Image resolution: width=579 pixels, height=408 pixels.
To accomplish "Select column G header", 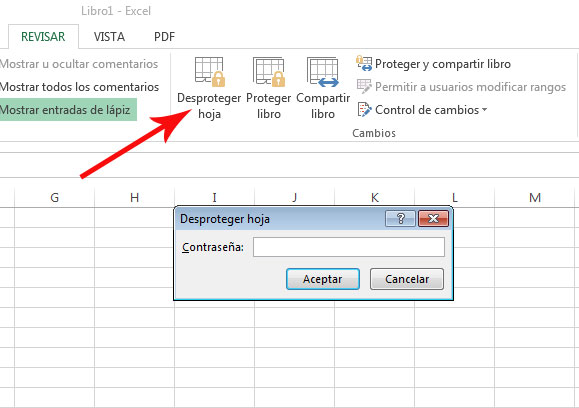I will coord(55,198).
